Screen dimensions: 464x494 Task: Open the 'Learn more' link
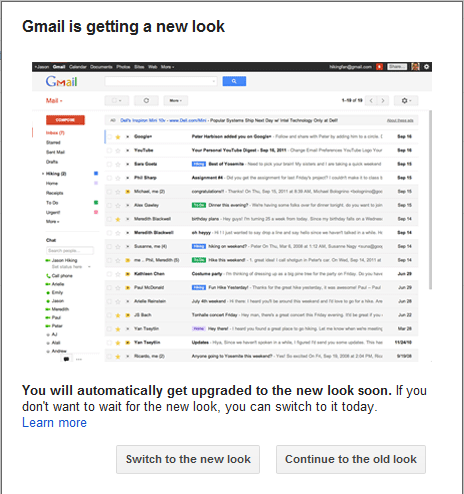coord(54,423)
